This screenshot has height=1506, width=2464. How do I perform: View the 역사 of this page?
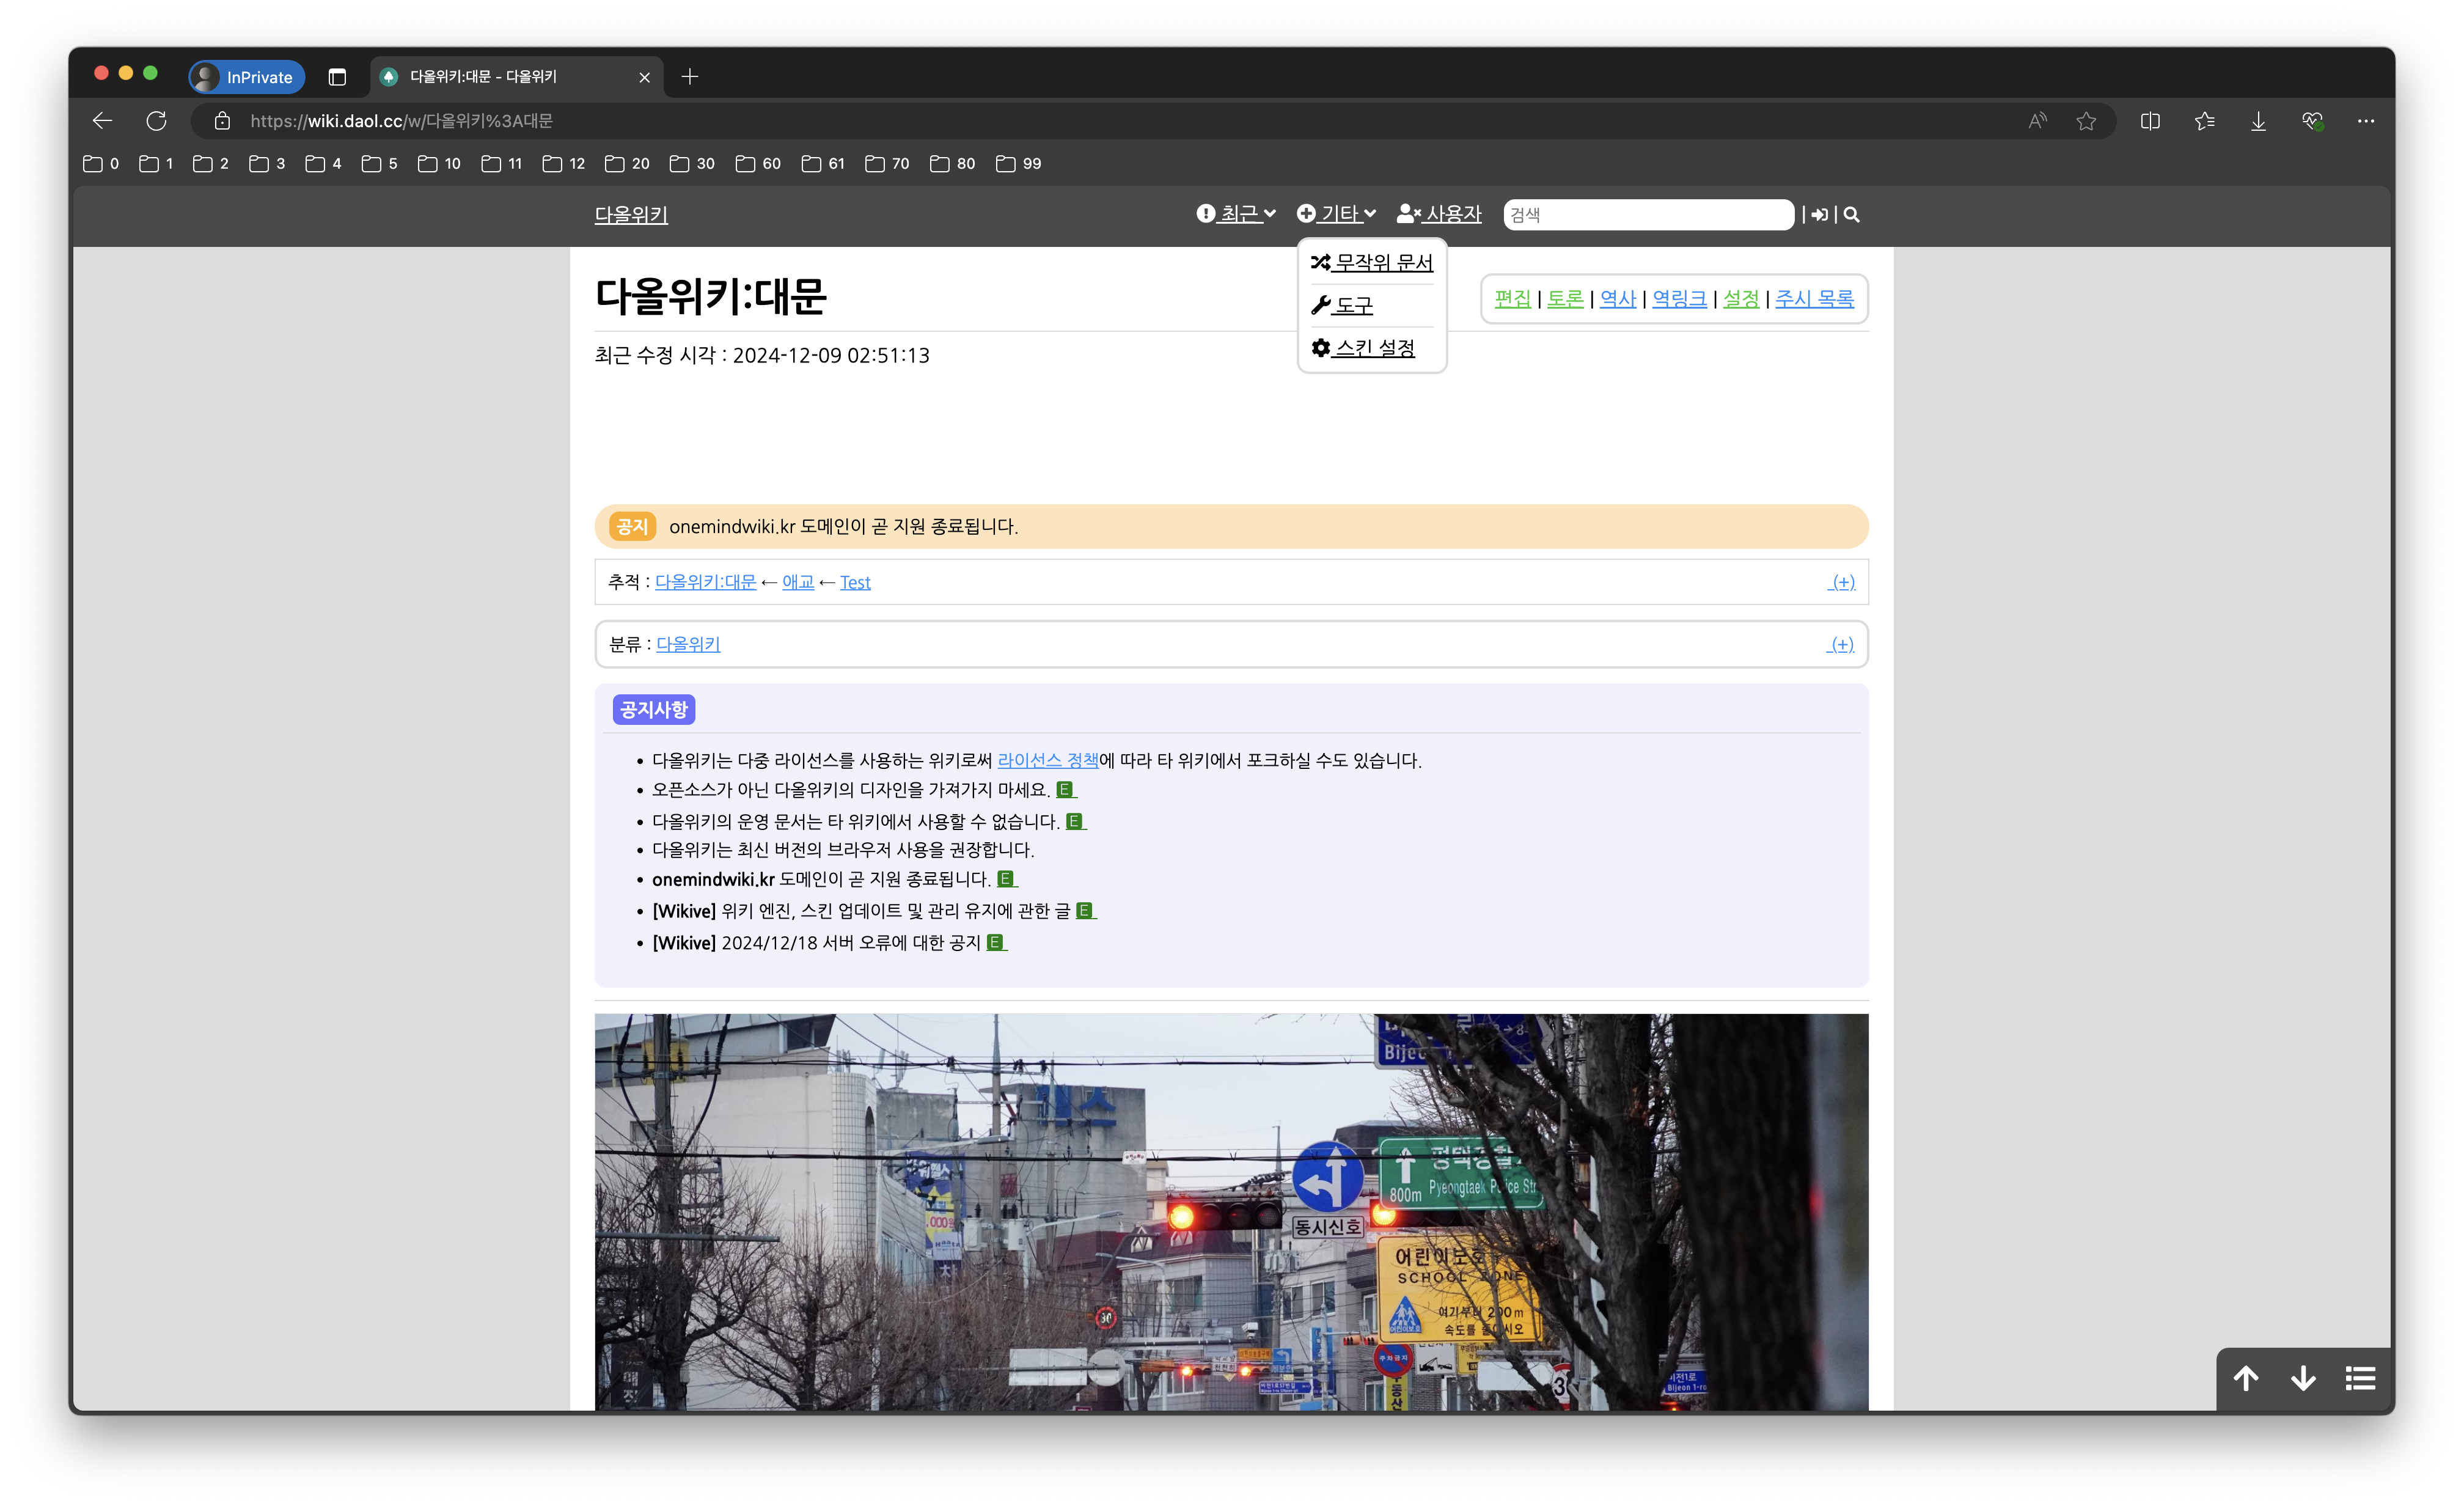1618,298
